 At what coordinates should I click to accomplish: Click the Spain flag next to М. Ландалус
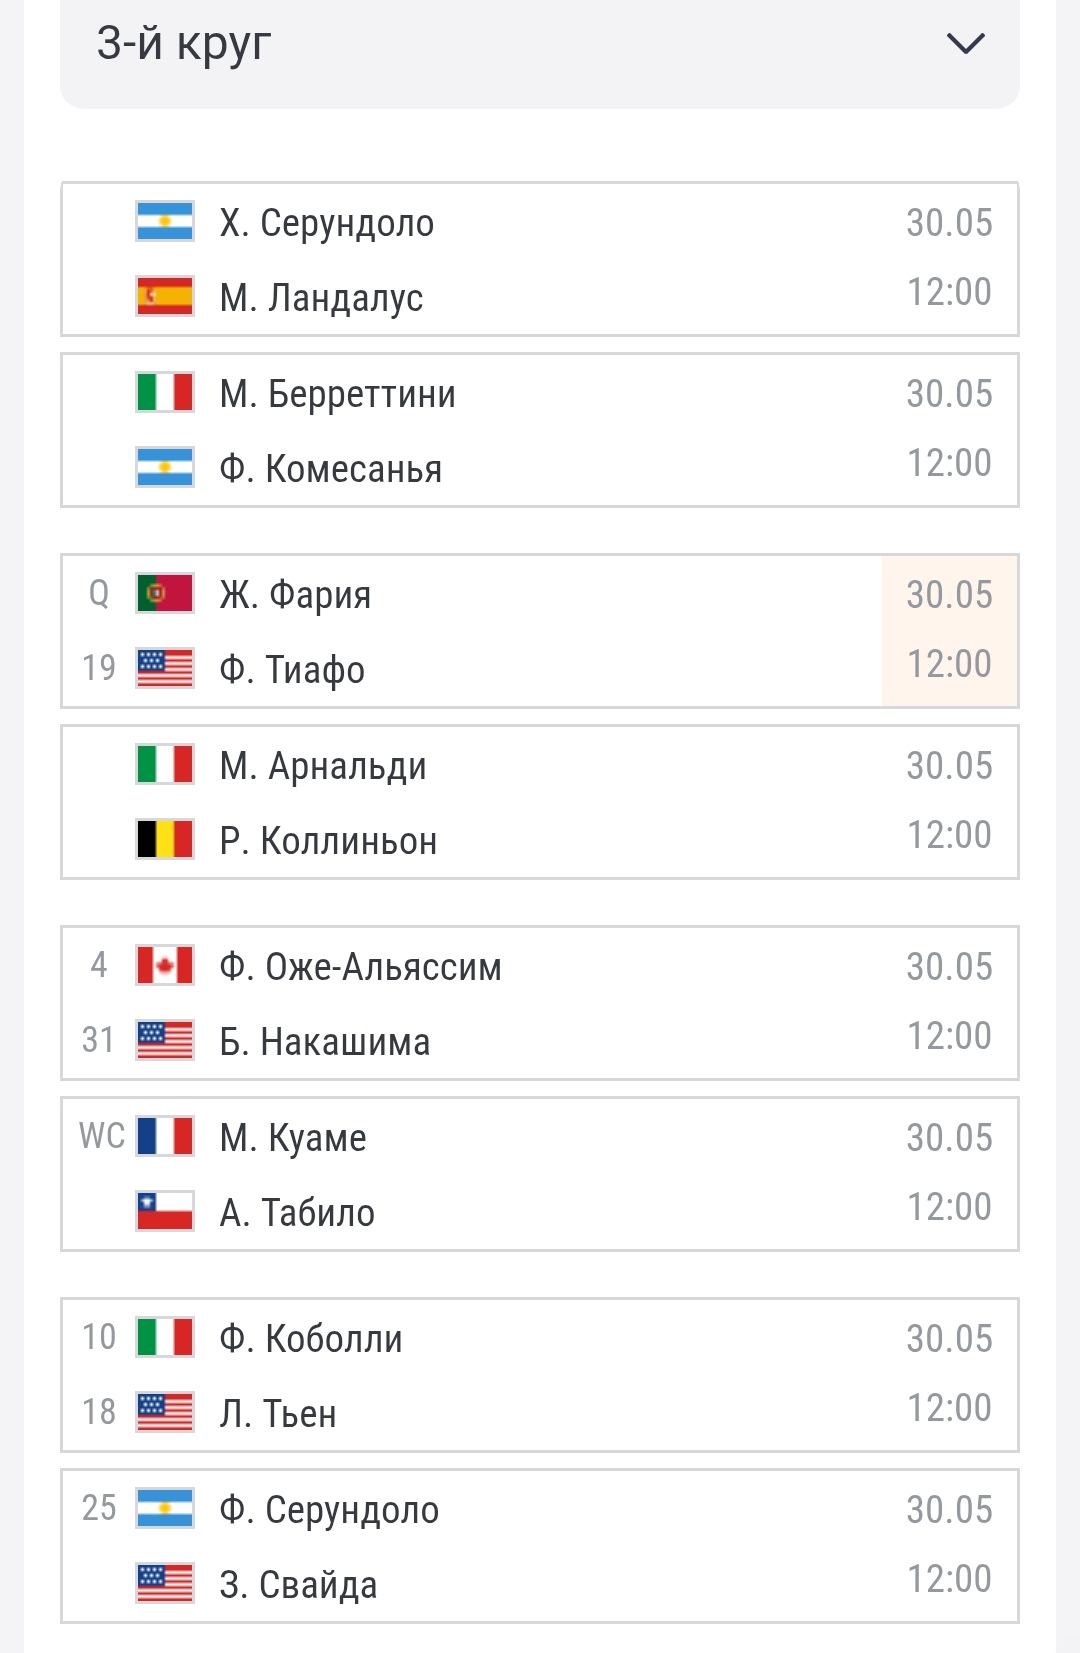pyautogui.click(x=165, y=297)
